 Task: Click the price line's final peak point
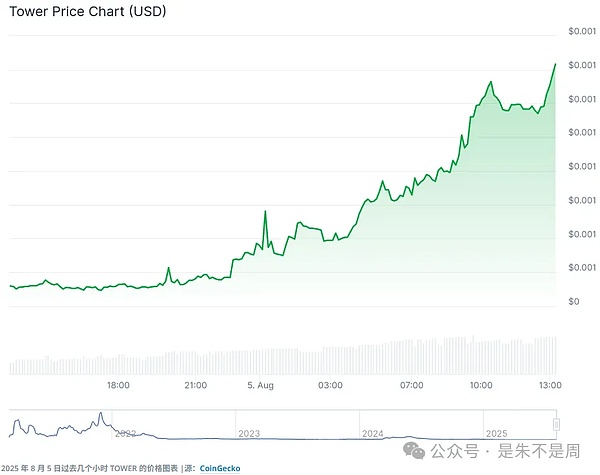click(x=555, y=64)
